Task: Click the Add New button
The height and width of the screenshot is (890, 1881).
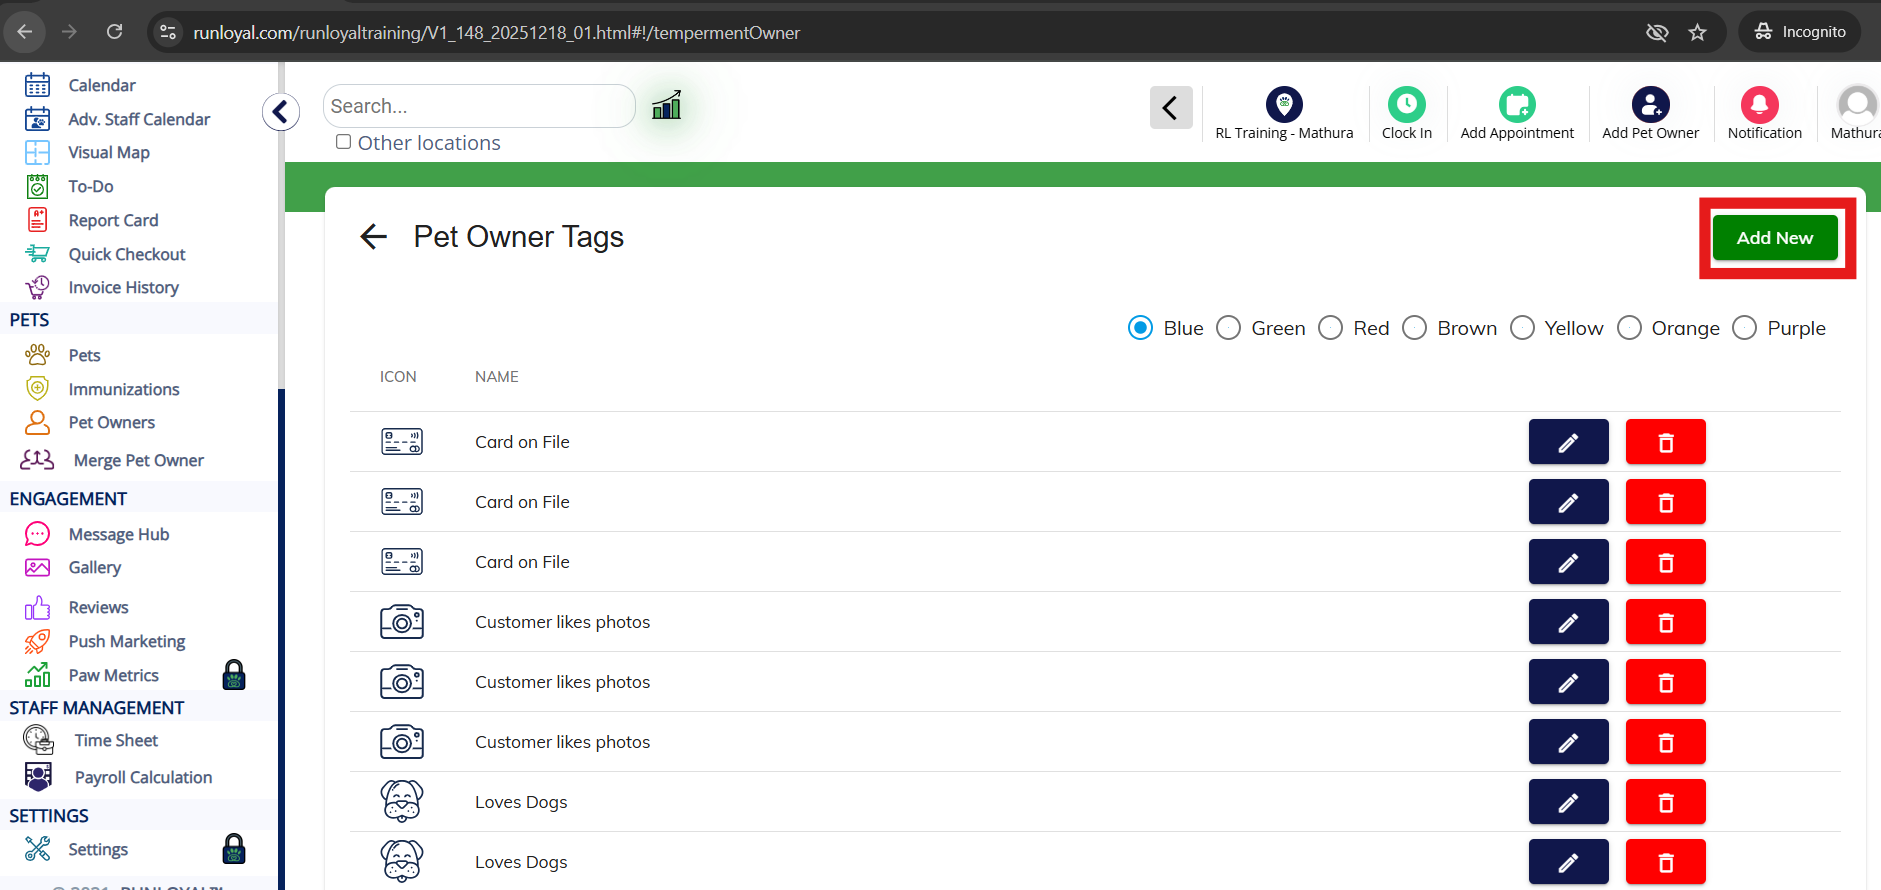Action: point(1775,238)
